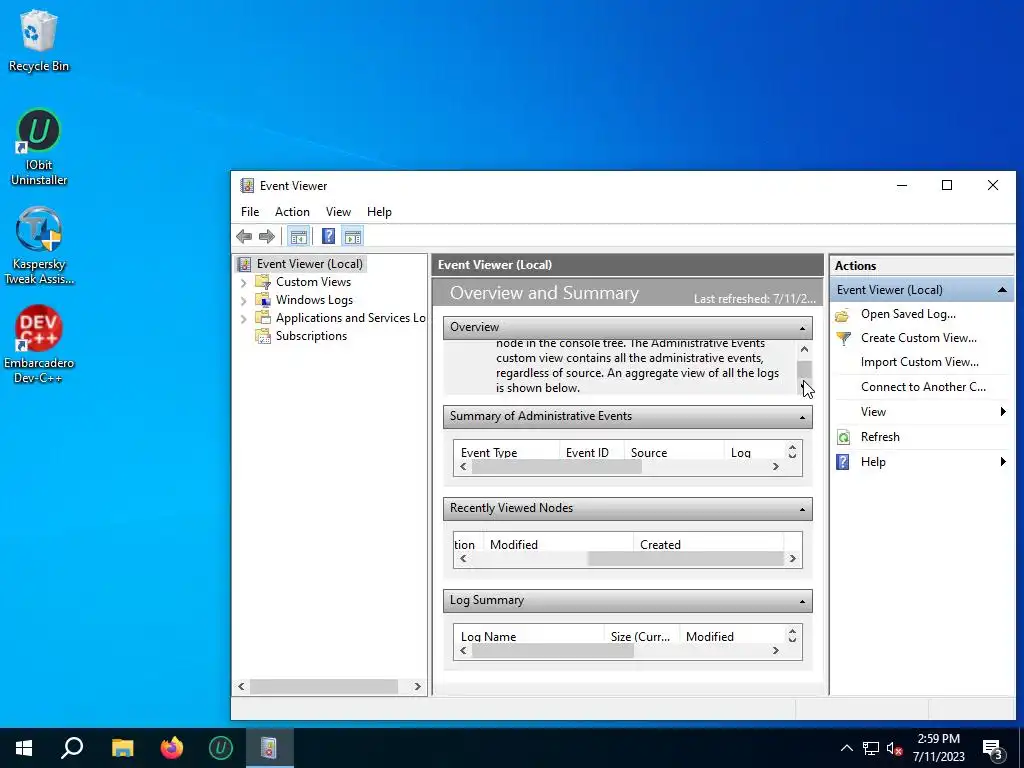
Task: Click Connect to Another Computer action
Action: point(923,387)
